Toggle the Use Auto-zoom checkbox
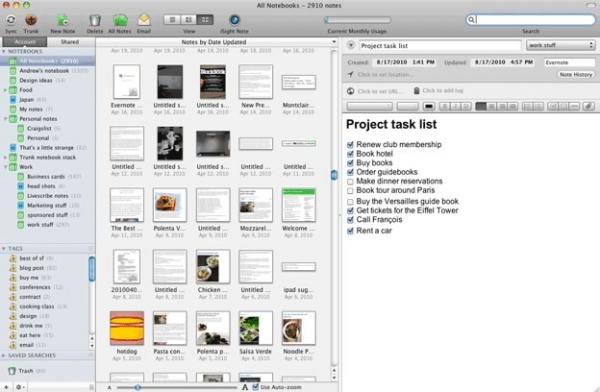The width and height of the screenshot is (600, 392). (x=256, y=387)
